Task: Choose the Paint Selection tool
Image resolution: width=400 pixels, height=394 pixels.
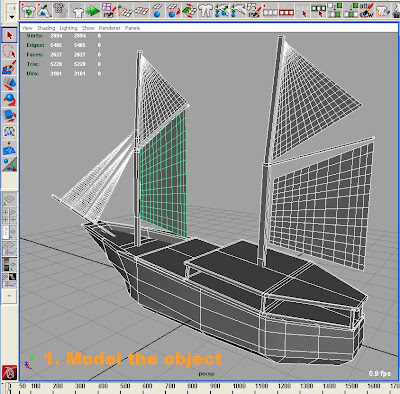Action: pyautogui.click(x=9, y=67)
